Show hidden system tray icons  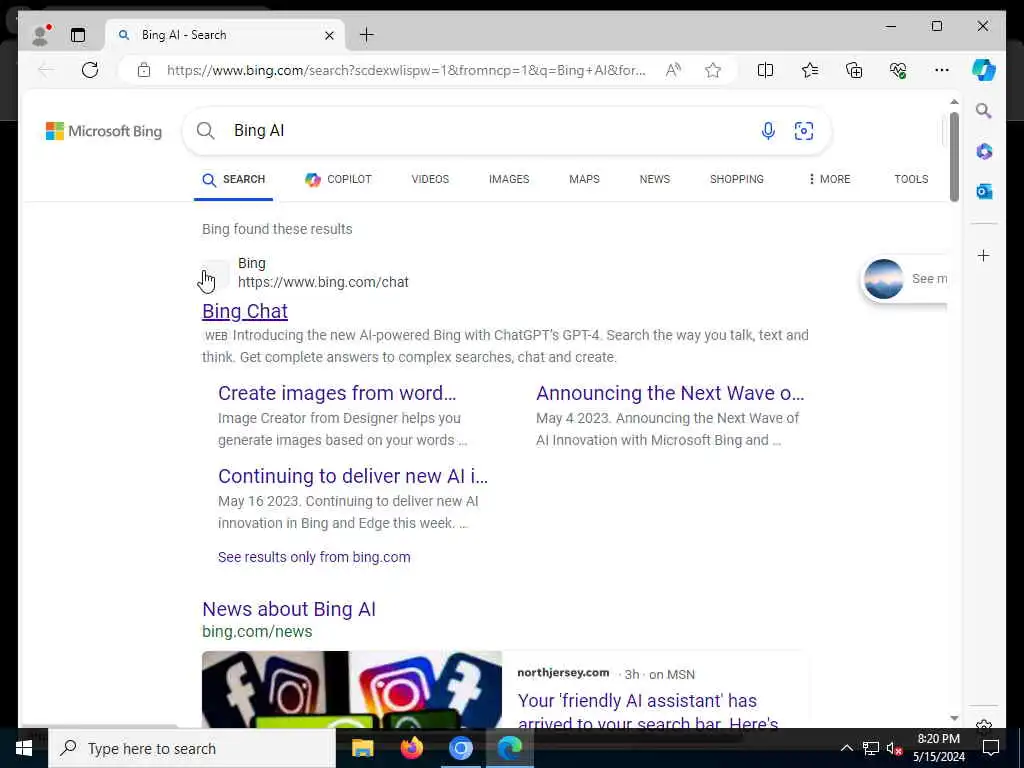tap(846, 748)
